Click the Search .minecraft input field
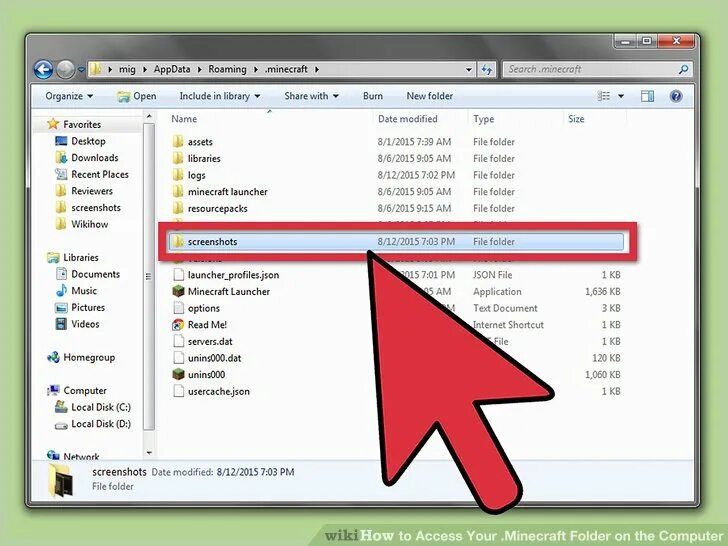Image resolution: width=728 pixels, height=546 pixels. pos(590,70)
